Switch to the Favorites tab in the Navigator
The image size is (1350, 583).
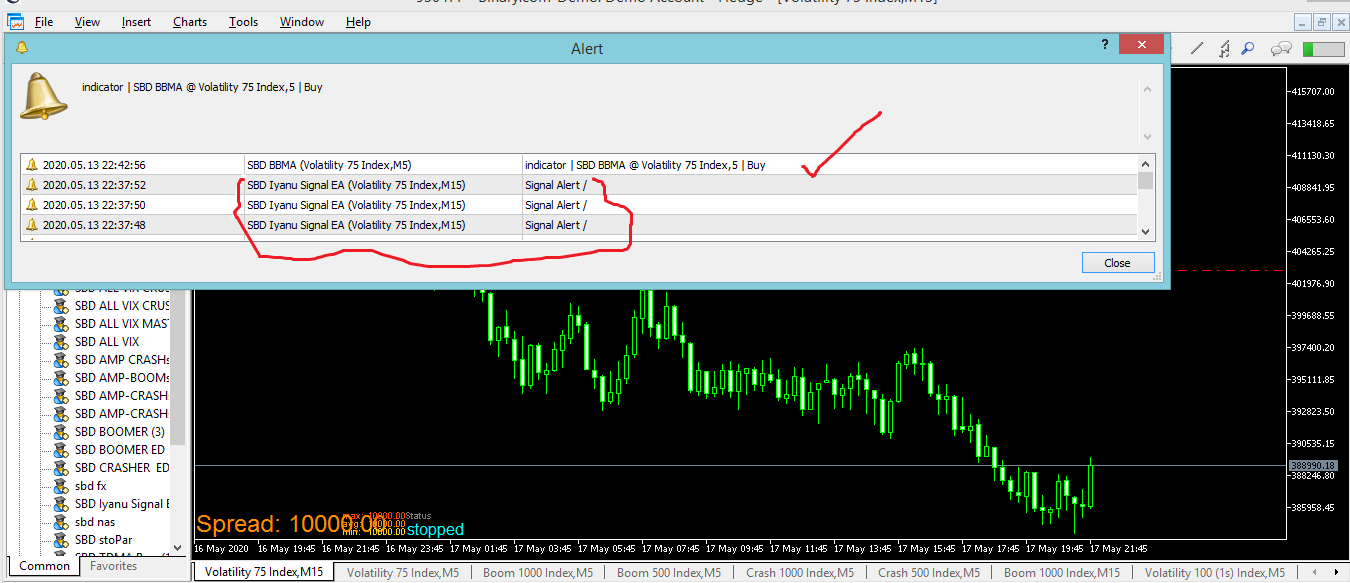pyautogui.click(x=113, y=566)
